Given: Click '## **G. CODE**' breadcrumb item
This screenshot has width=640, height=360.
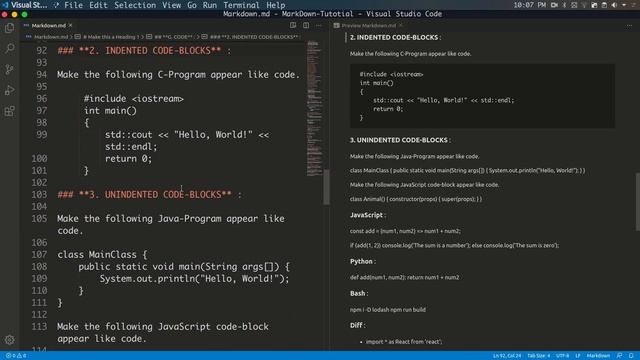Looking at the screenshot, I should coord(173,37).
